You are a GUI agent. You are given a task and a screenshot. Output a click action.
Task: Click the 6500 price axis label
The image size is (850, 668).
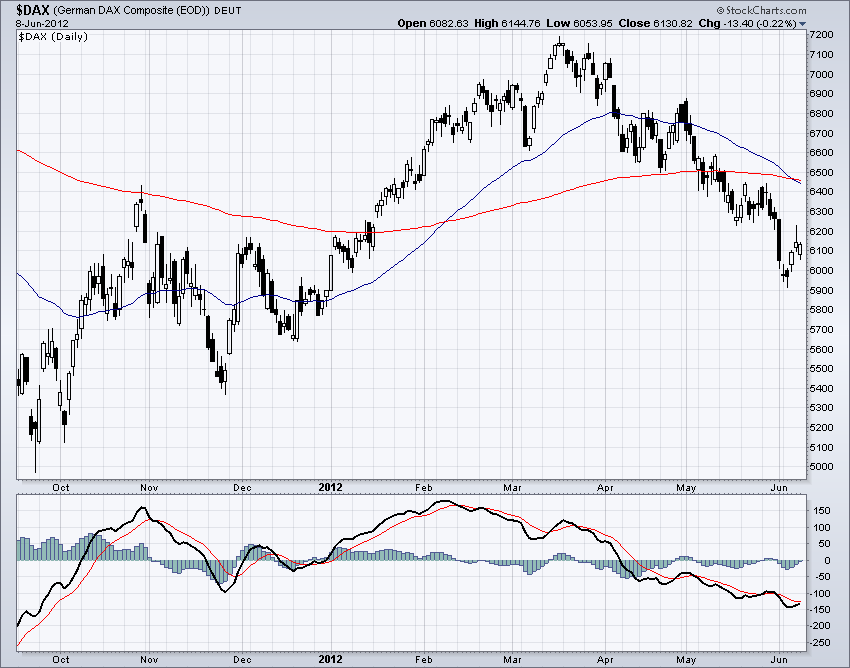(x=821, y=172)
